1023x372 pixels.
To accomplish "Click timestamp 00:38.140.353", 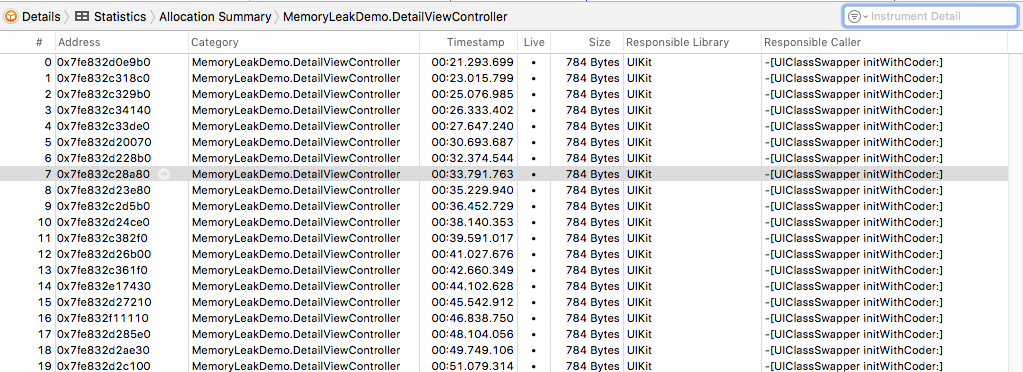I will 472,223.
